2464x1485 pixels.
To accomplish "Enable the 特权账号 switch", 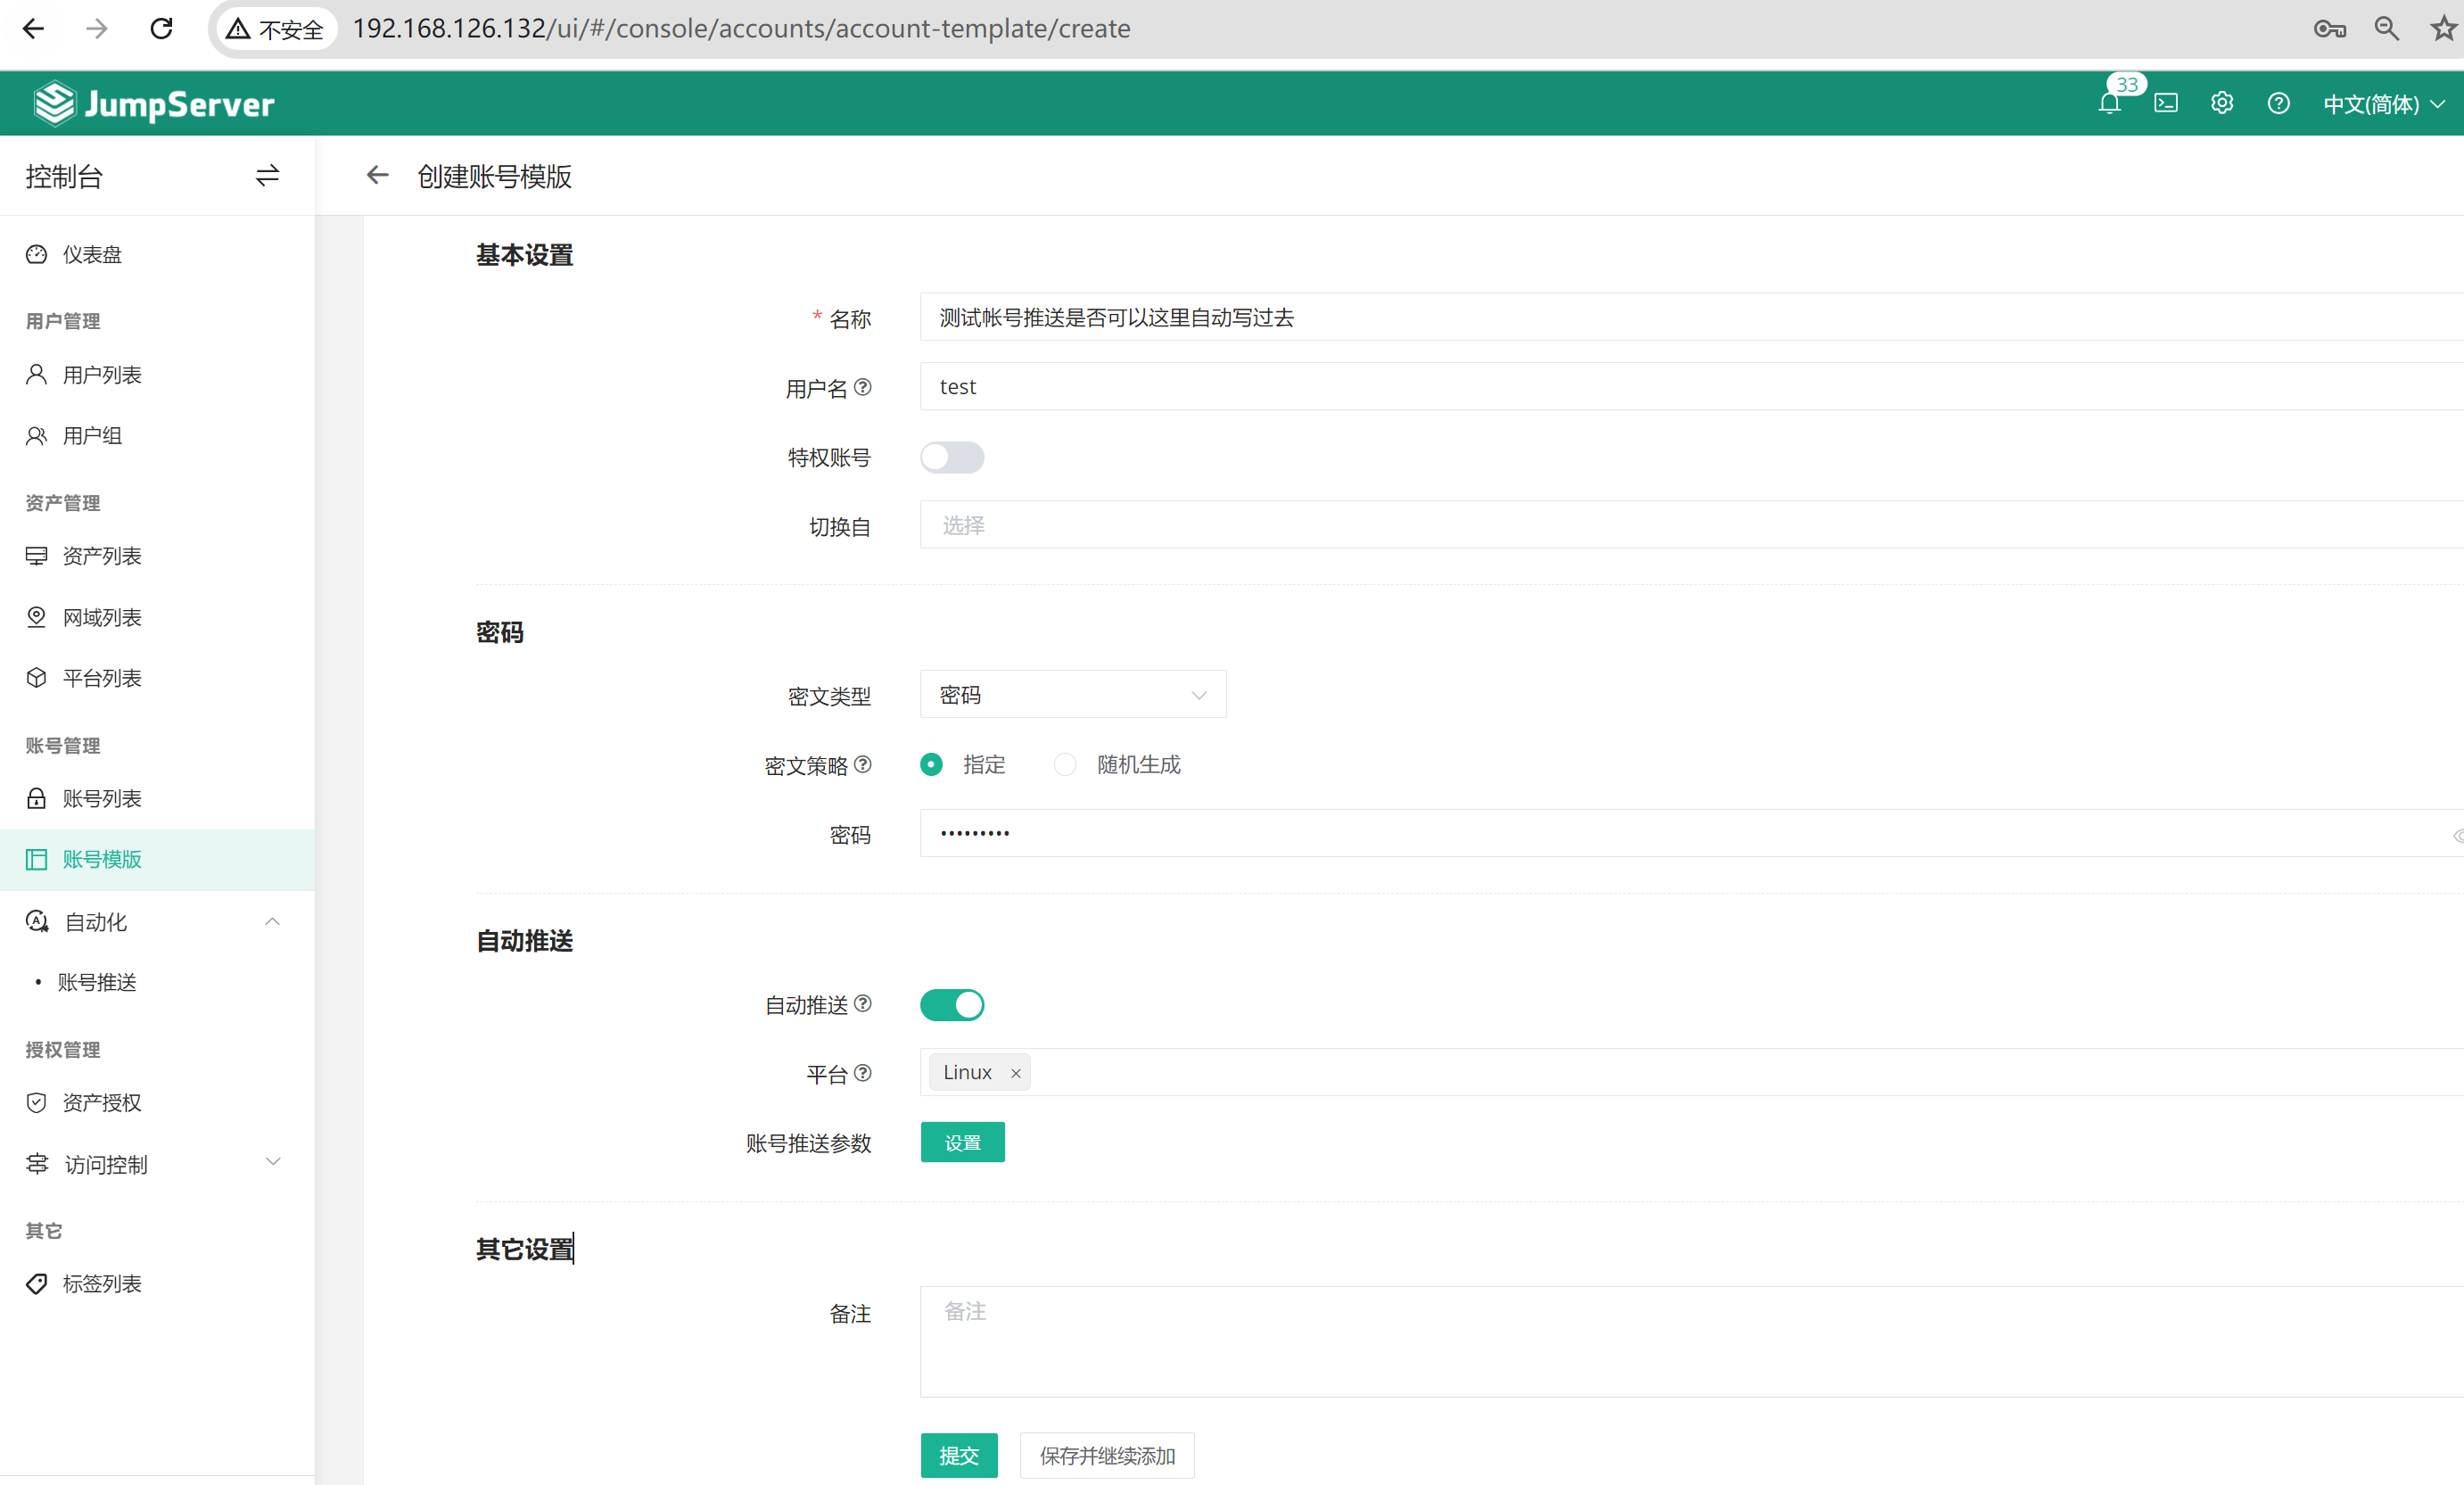I will pyautogui.click(x=951, y=457).
